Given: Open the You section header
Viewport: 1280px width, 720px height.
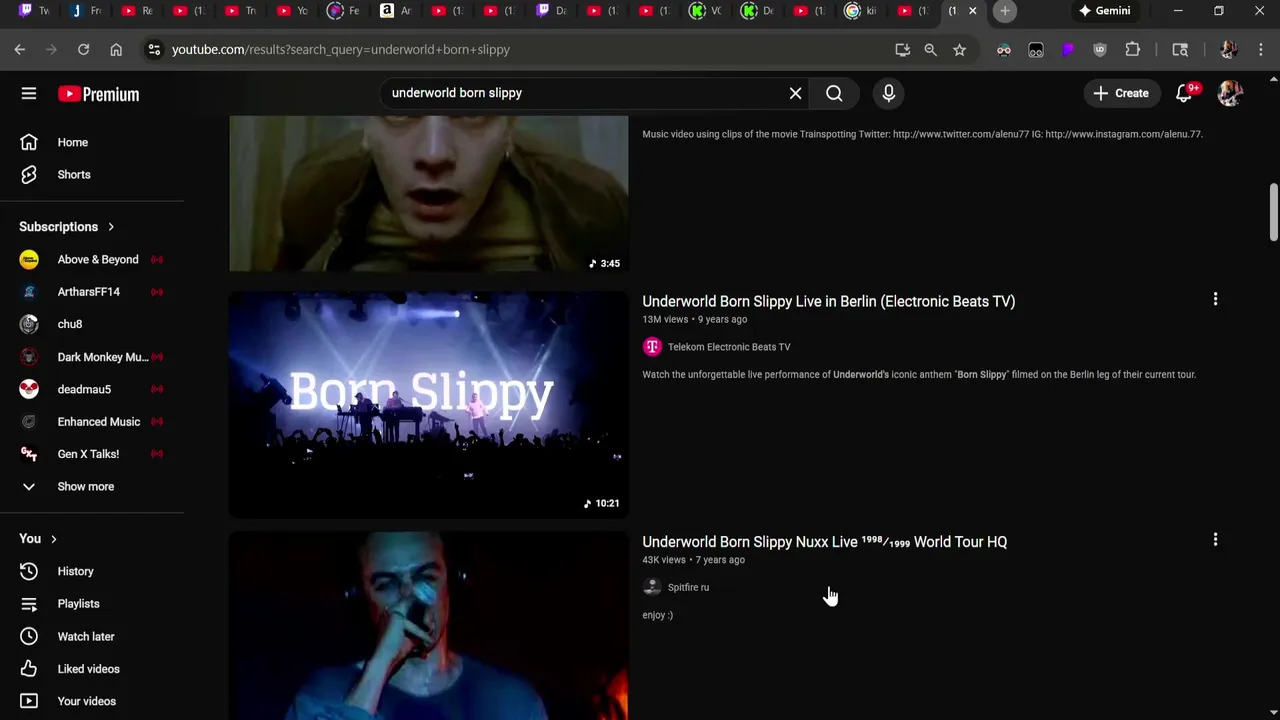Looking at the screenshot, I should [38, 539].
